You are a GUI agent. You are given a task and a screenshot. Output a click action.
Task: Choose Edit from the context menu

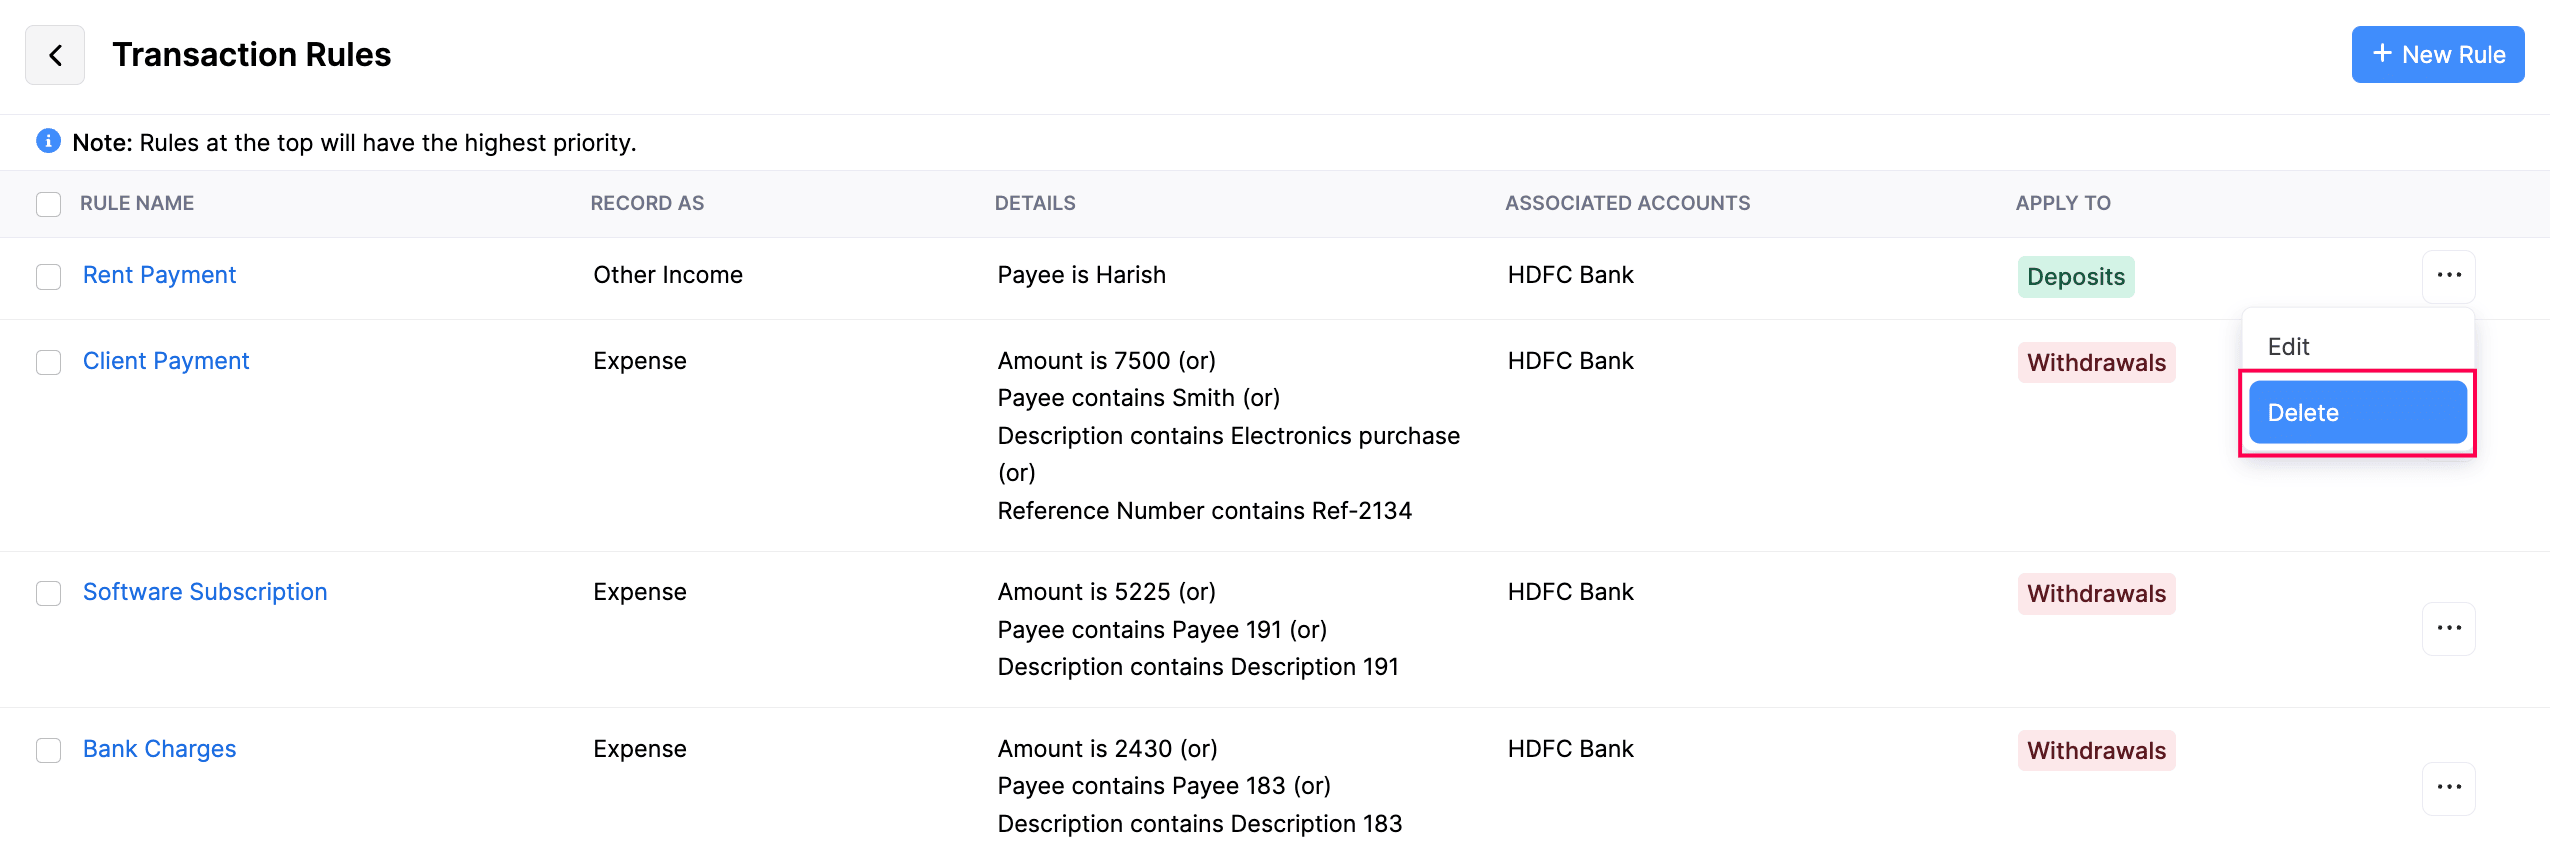[x=2288, y=347]
